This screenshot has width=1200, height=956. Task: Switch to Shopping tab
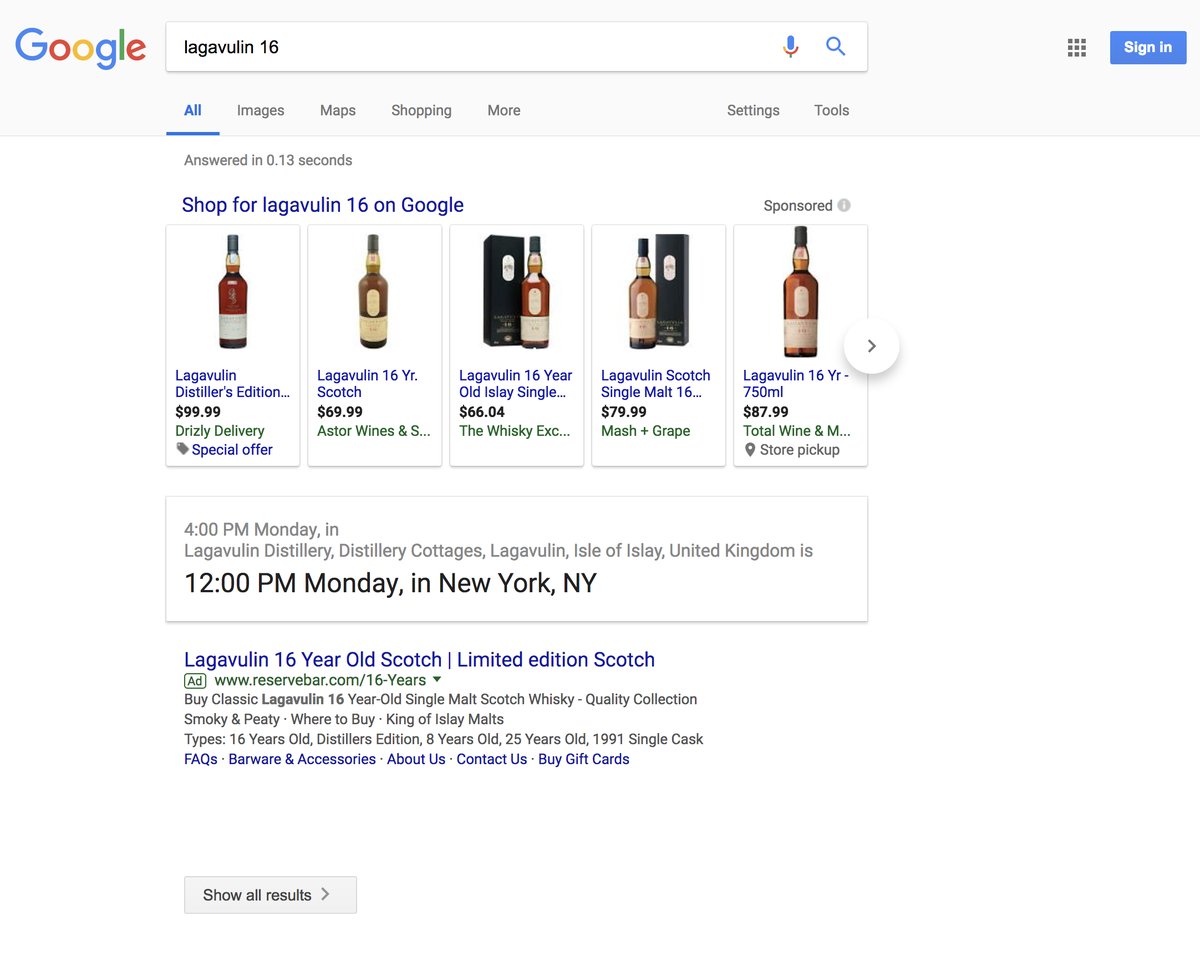coord(421,110)
